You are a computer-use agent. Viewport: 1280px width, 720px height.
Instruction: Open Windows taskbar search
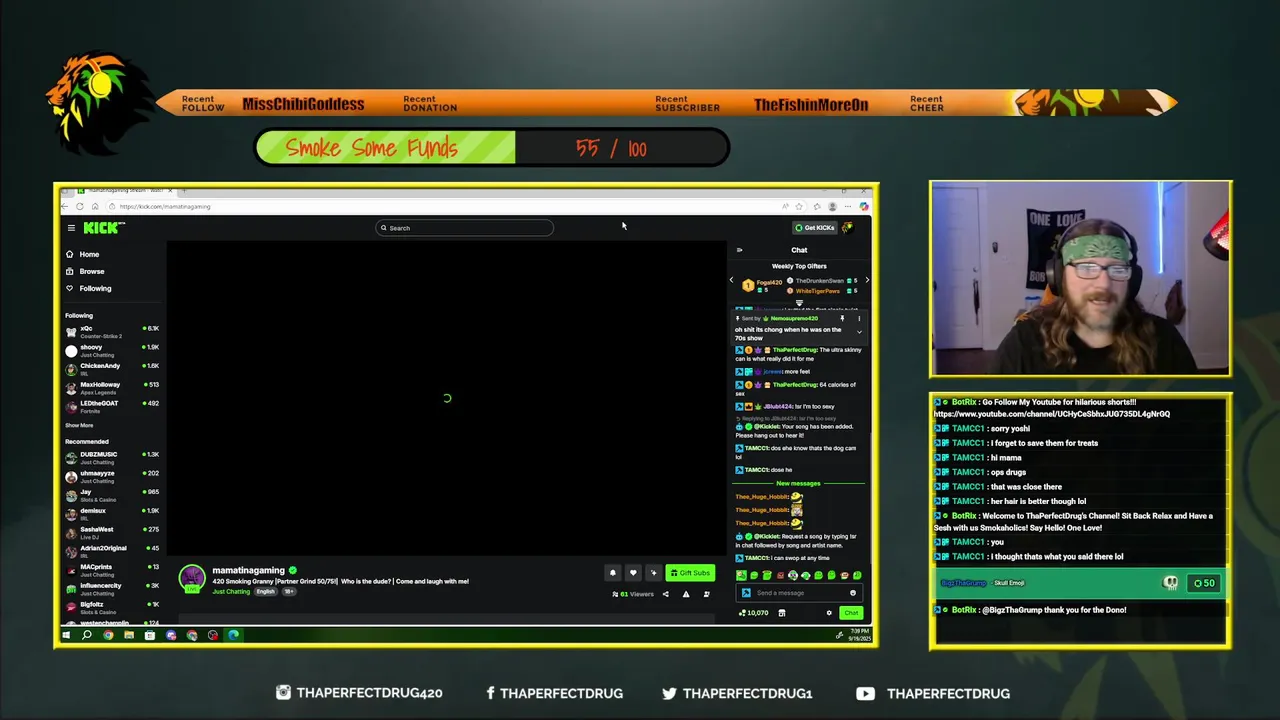87,635
